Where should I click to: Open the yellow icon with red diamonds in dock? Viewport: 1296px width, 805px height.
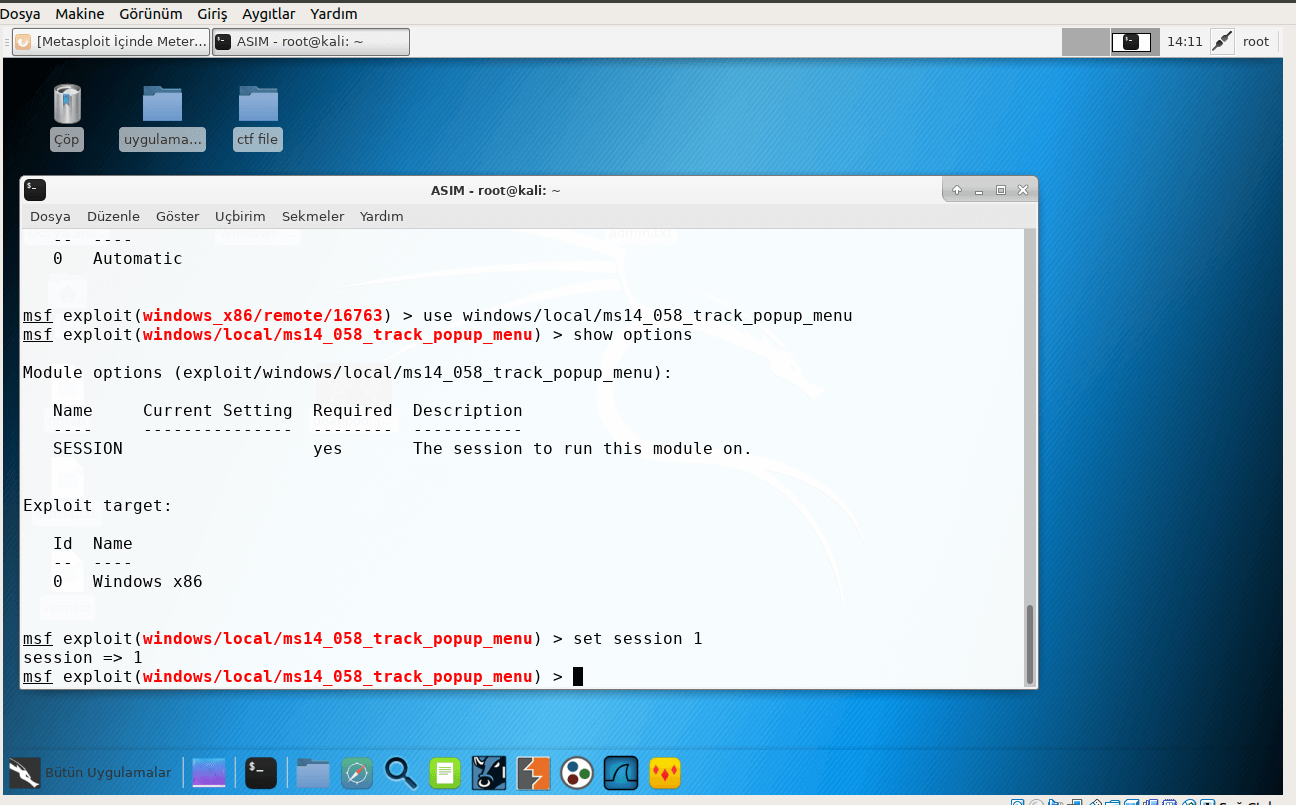pos(665,772)
